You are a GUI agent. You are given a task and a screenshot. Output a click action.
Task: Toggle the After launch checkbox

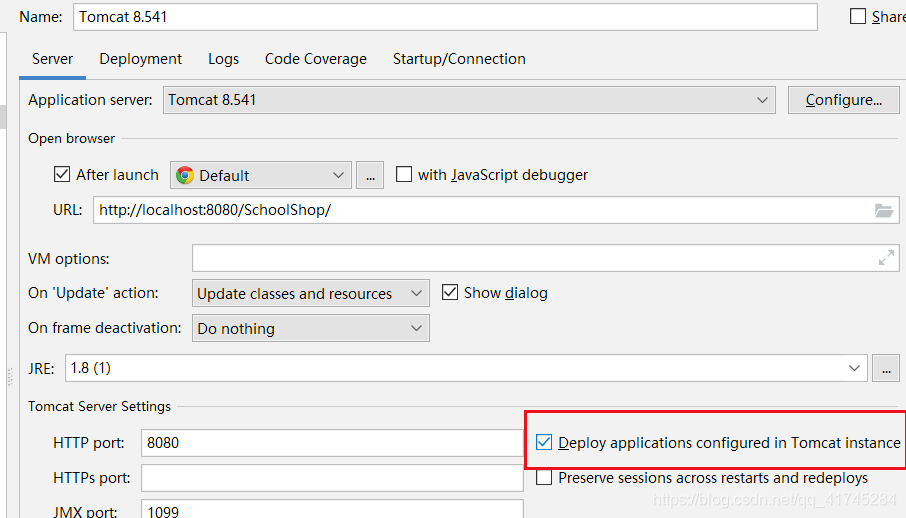pyautogui.click(x=62, y=174)
